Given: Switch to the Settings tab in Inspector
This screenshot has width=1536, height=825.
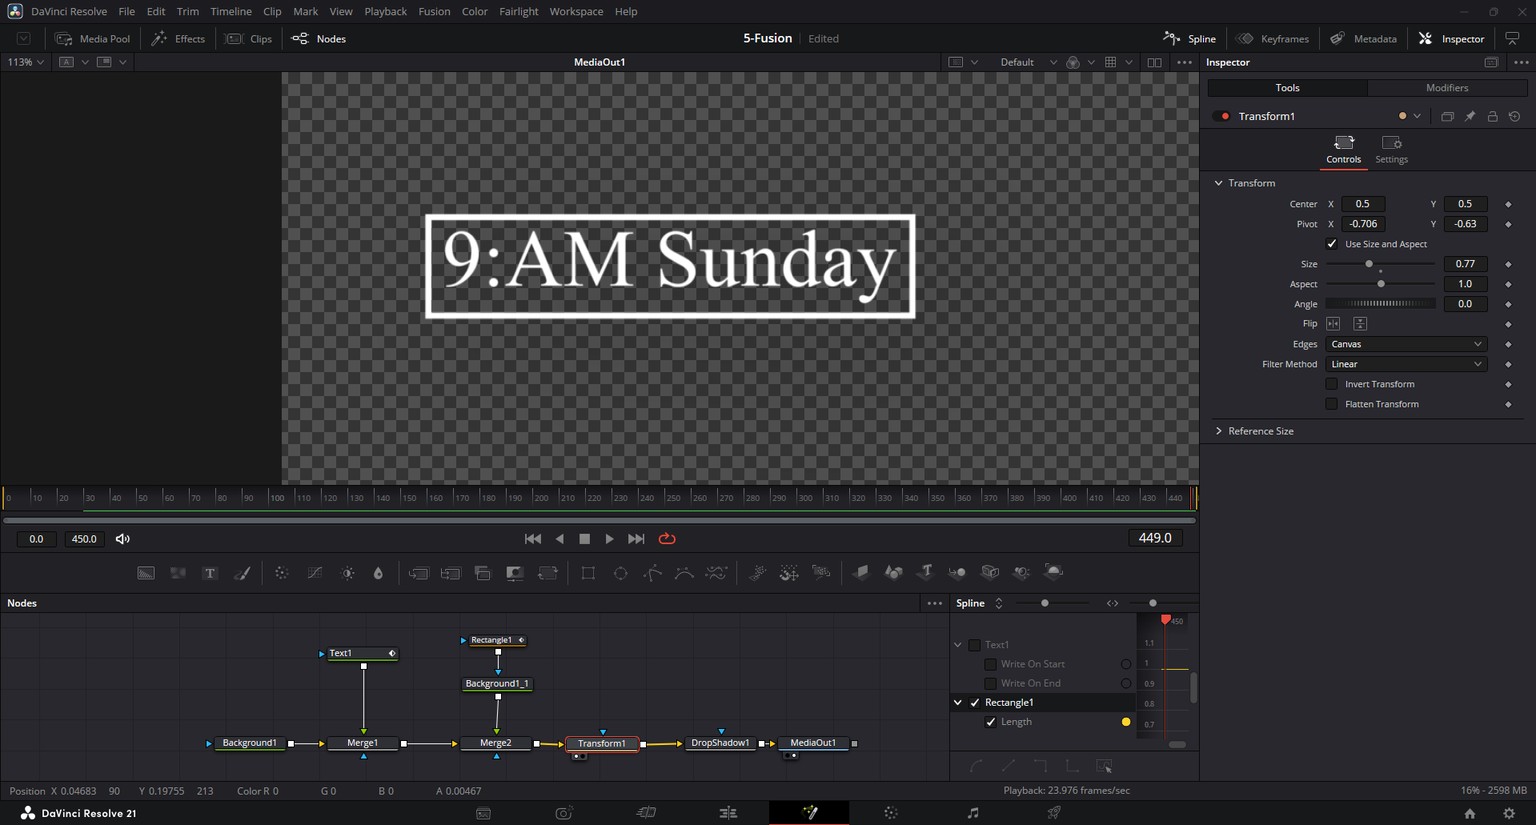Looking at the screenshot, I should coord(1391,149).
